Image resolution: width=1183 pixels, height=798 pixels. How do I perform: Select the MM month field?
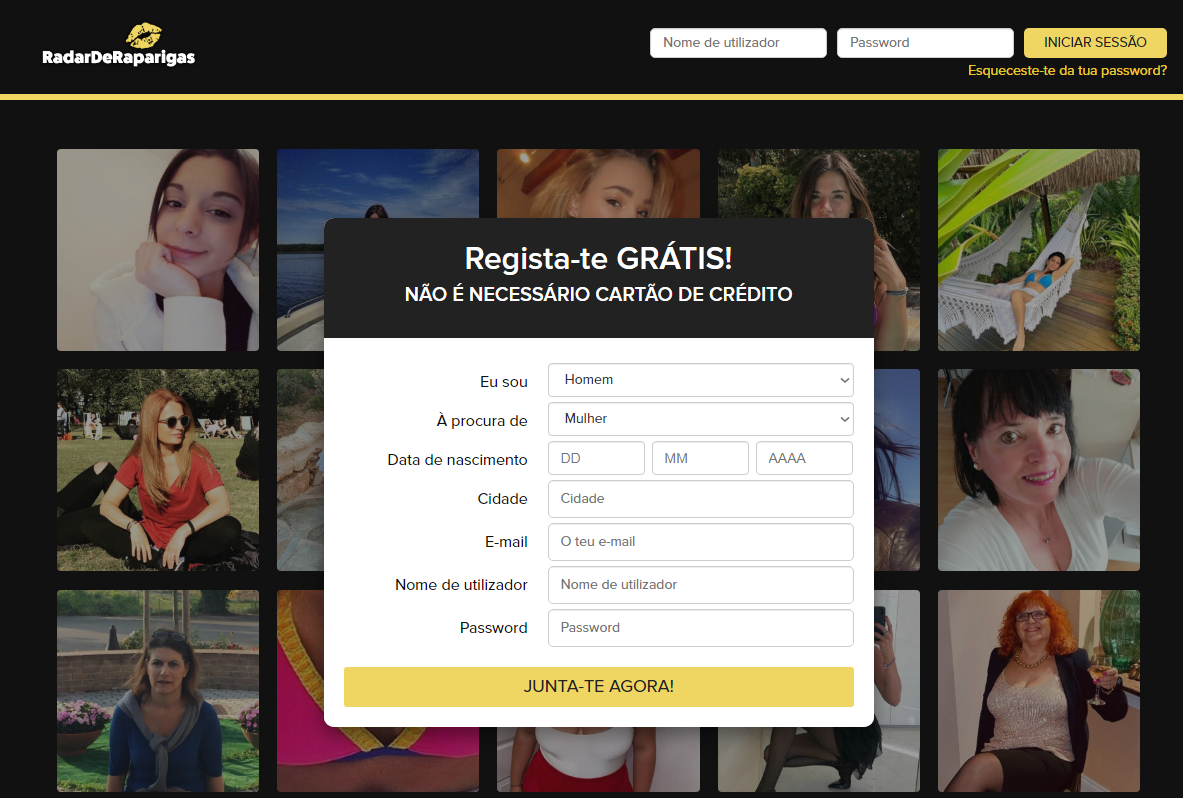pos(700,457)
